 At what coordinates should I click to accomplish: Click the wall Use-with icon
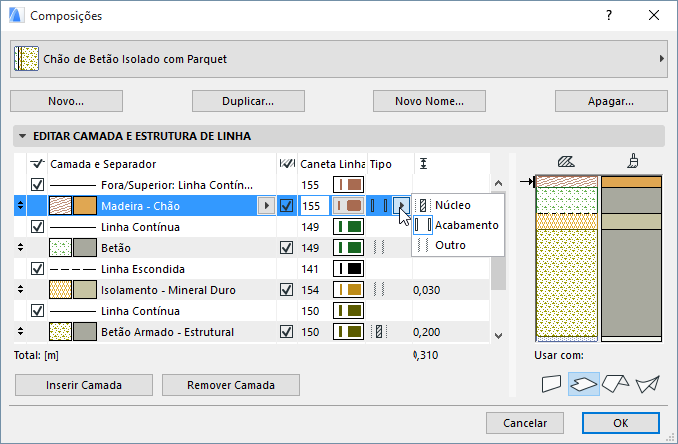tap(551, 383)
